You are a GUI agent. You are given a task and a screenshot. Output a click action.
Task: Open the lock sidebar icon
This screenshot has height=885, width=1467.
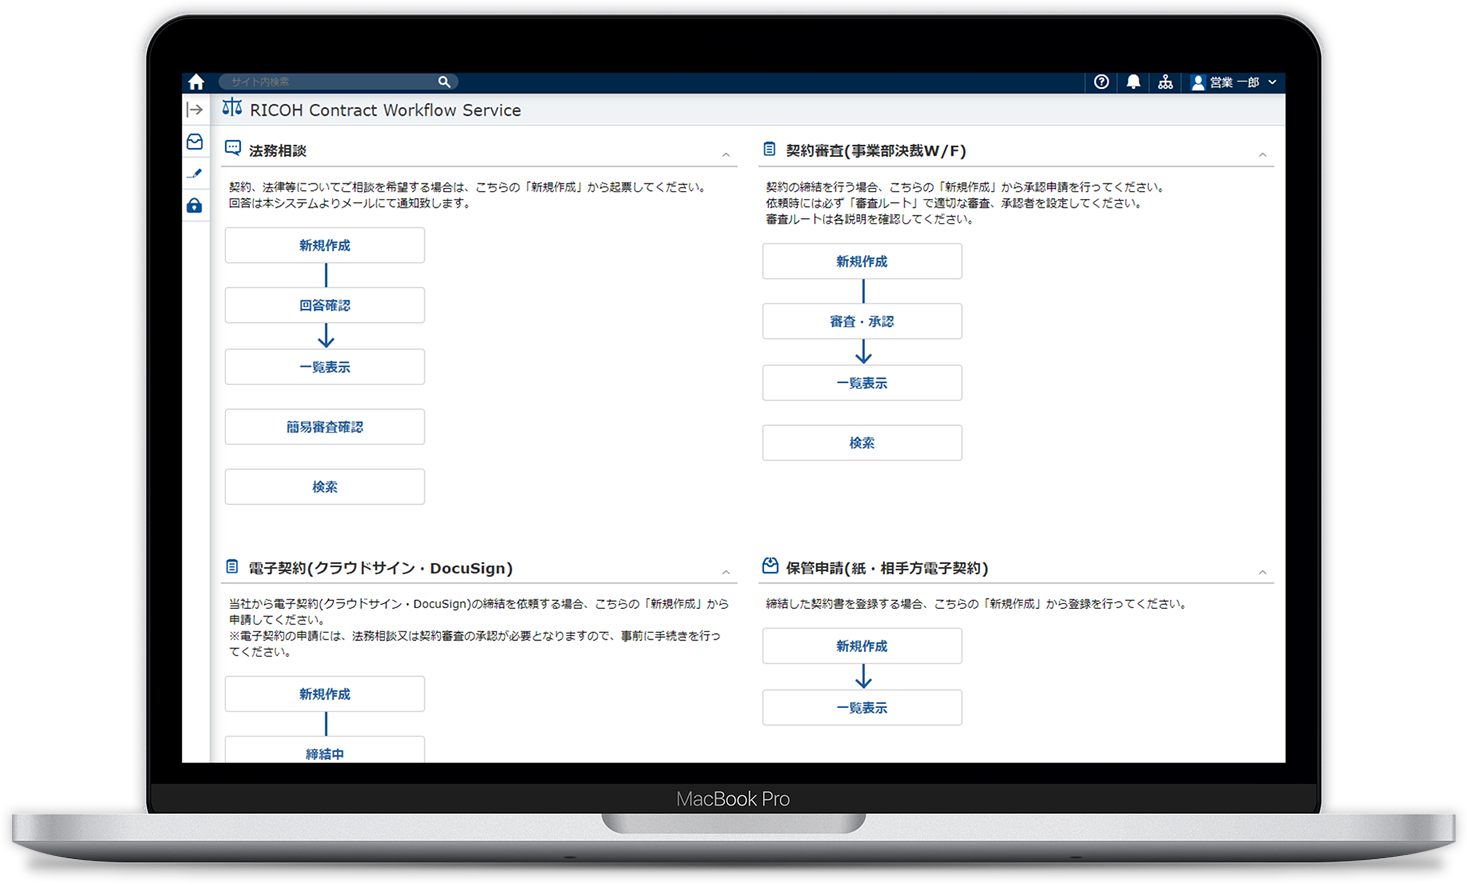[195, 206]
